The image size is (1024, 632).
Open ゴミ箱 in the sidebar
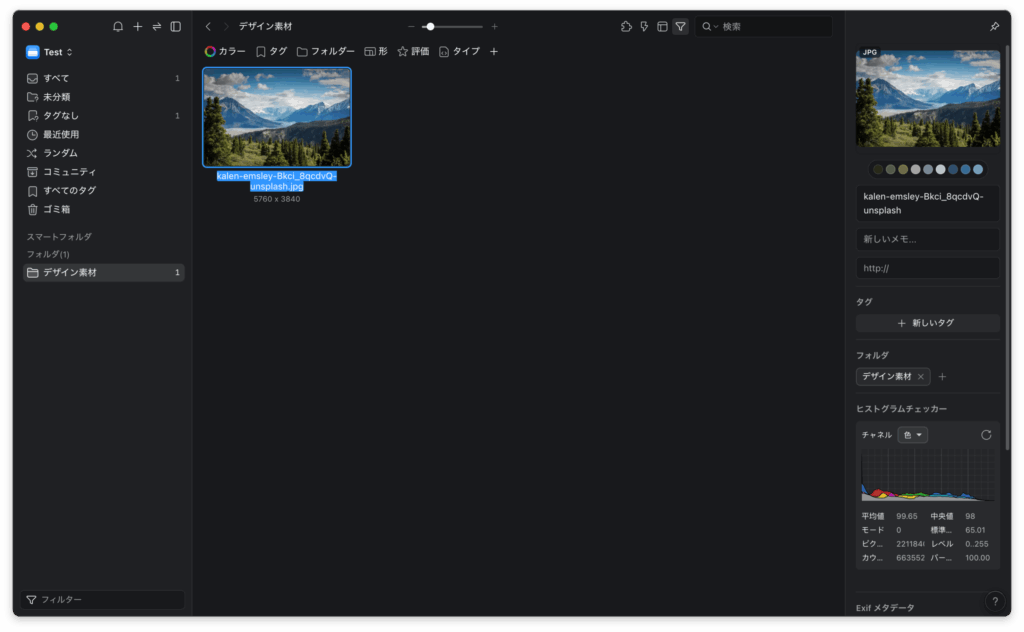56,210
